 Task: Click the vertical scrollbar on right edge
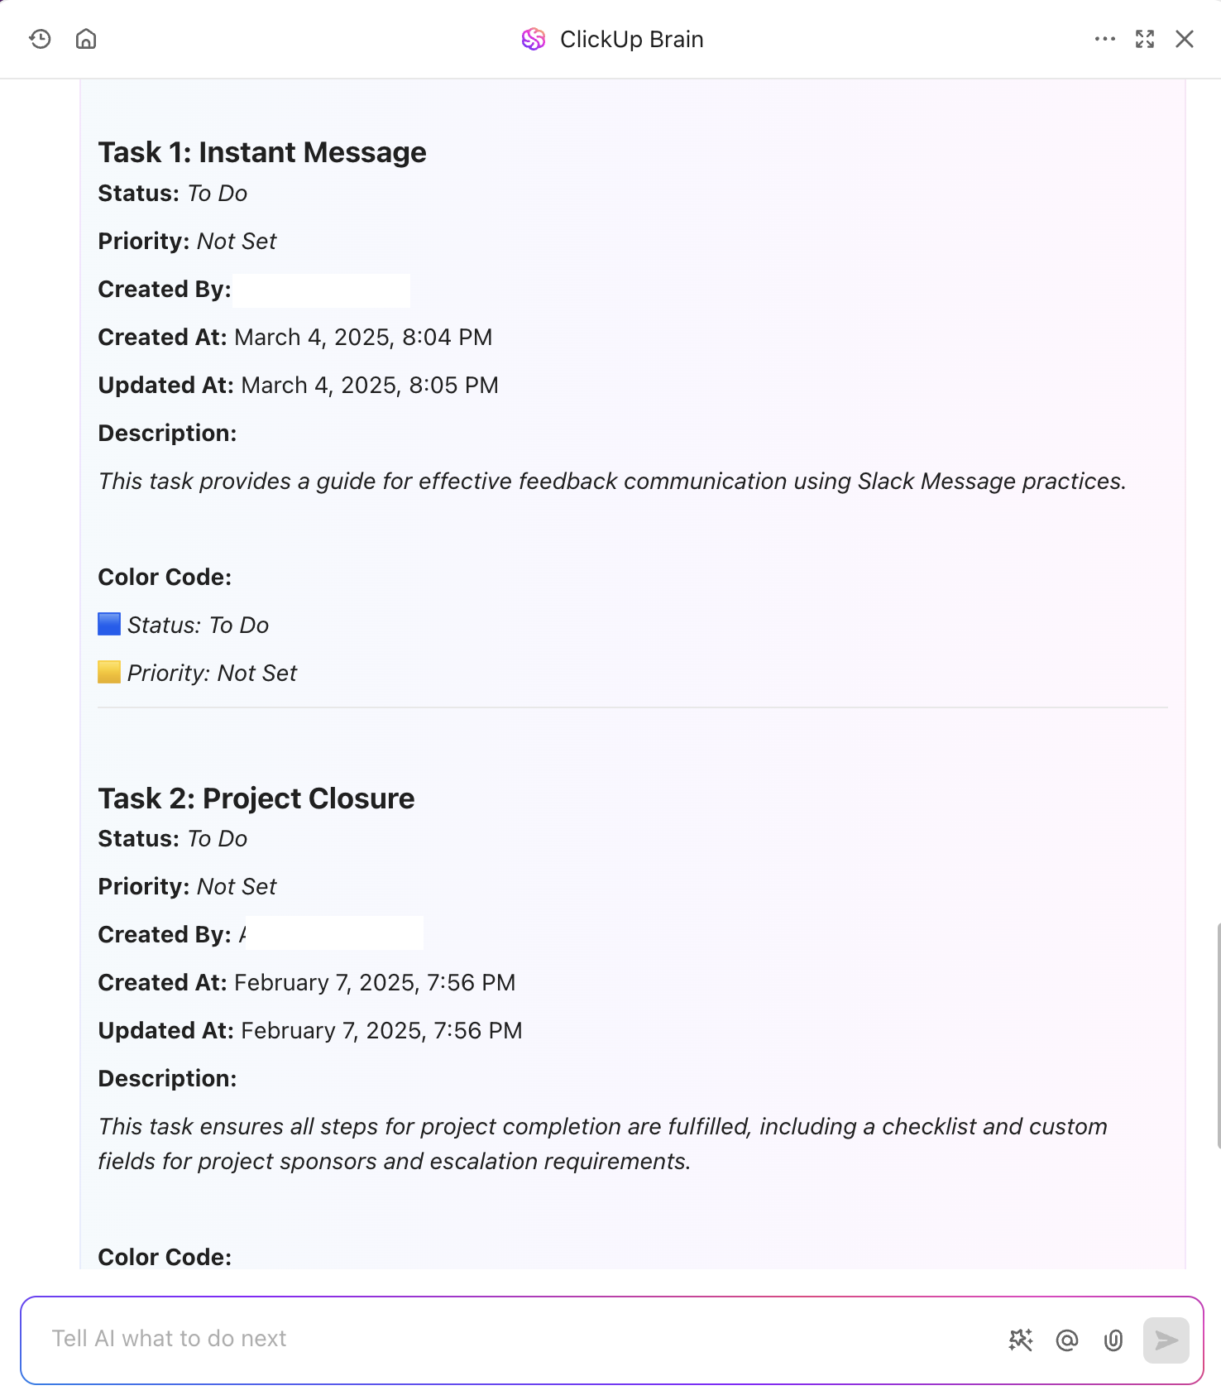(1217, 1035)
